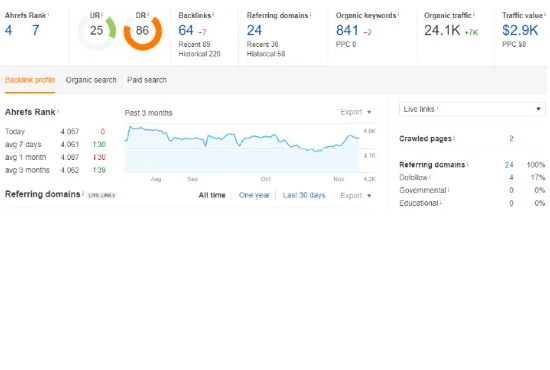Click the Organic keywords count 841

[347, 31]
